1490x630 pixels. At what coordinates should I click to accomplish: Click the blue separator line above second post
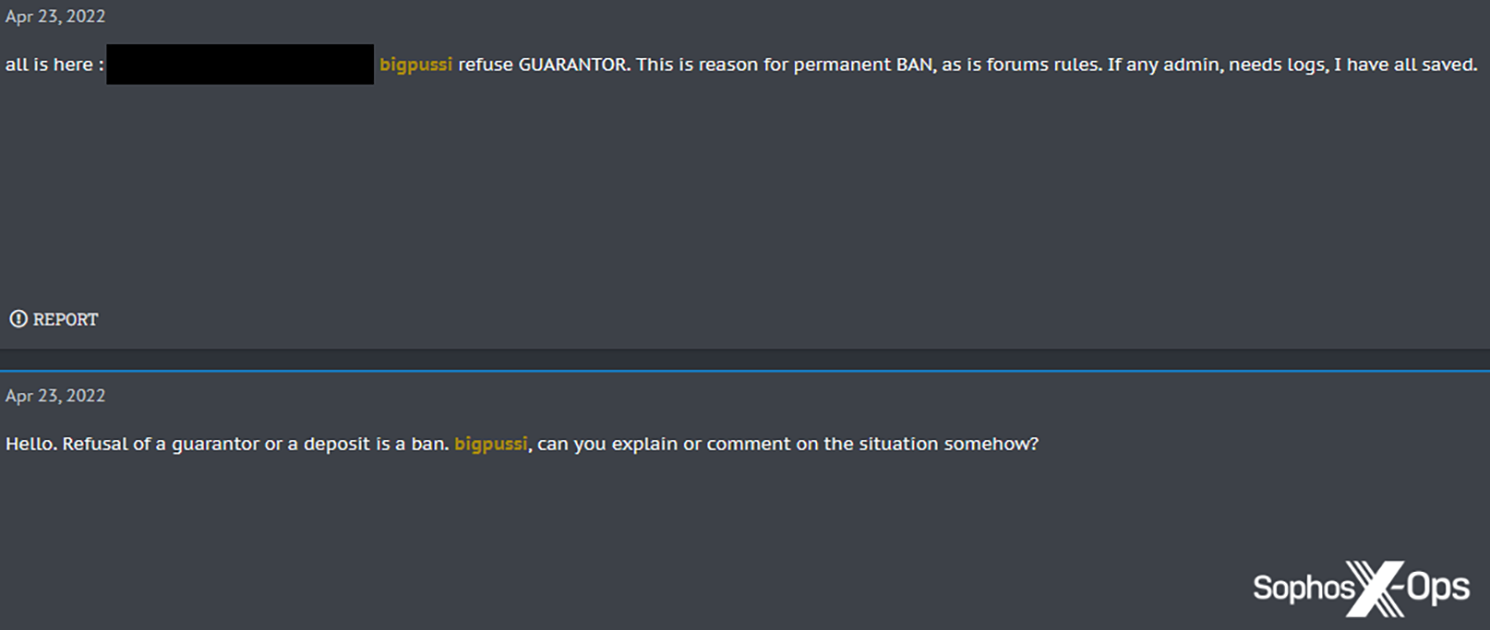745,371
